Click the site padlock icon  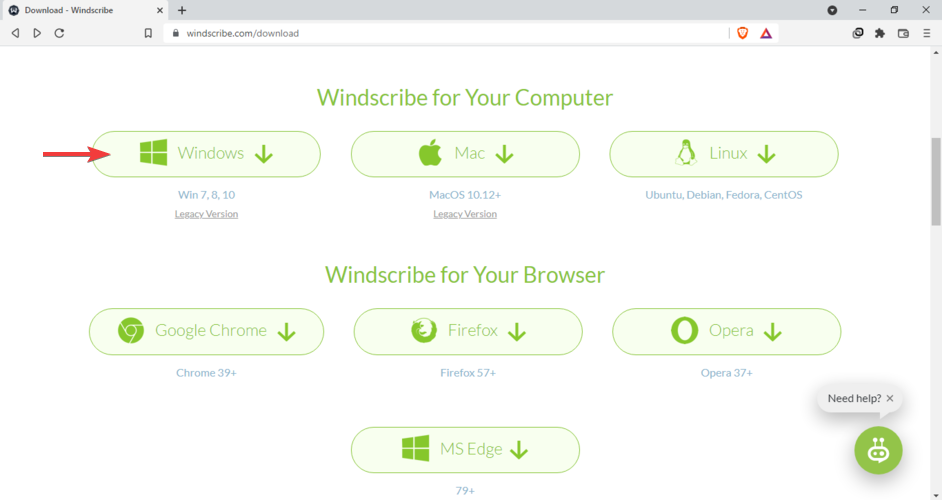[175, 33]
